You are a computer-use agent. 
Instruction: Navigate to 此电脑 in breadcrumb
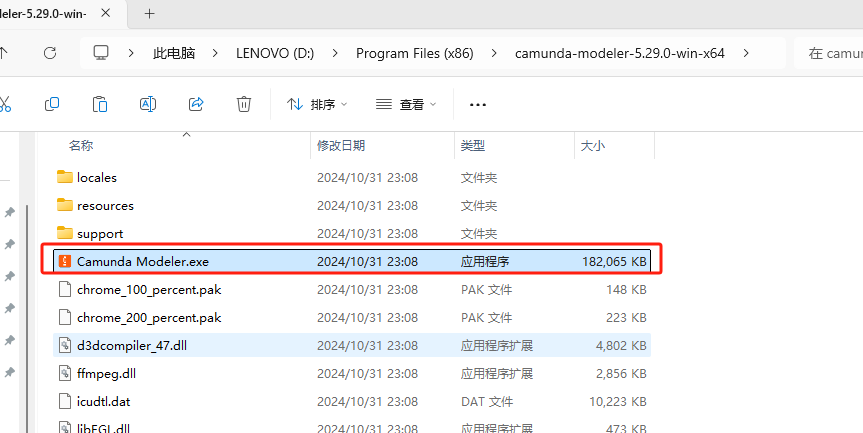point(174,53)
